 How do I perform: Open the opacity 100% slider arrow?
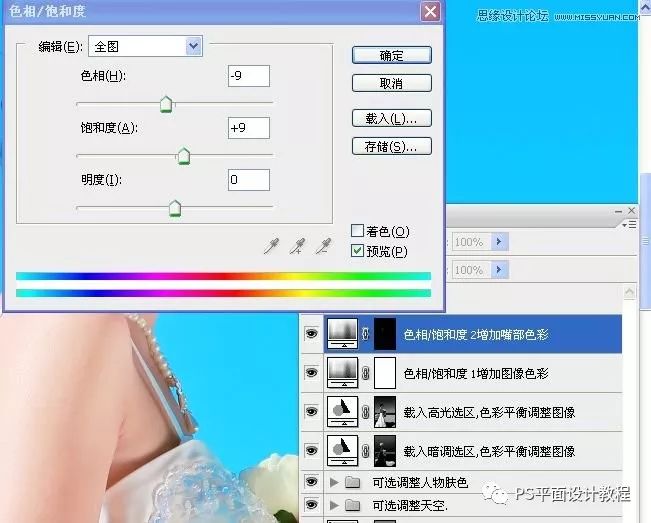(499, 241)
